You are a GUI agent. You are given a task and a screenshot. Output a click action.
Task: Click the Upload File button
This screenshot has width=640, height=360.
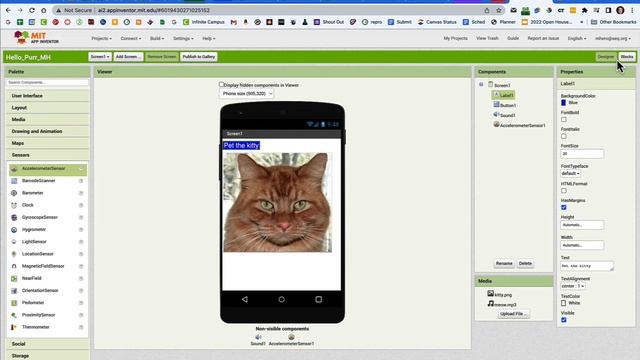pyautogui.click(x=513, y=314)
